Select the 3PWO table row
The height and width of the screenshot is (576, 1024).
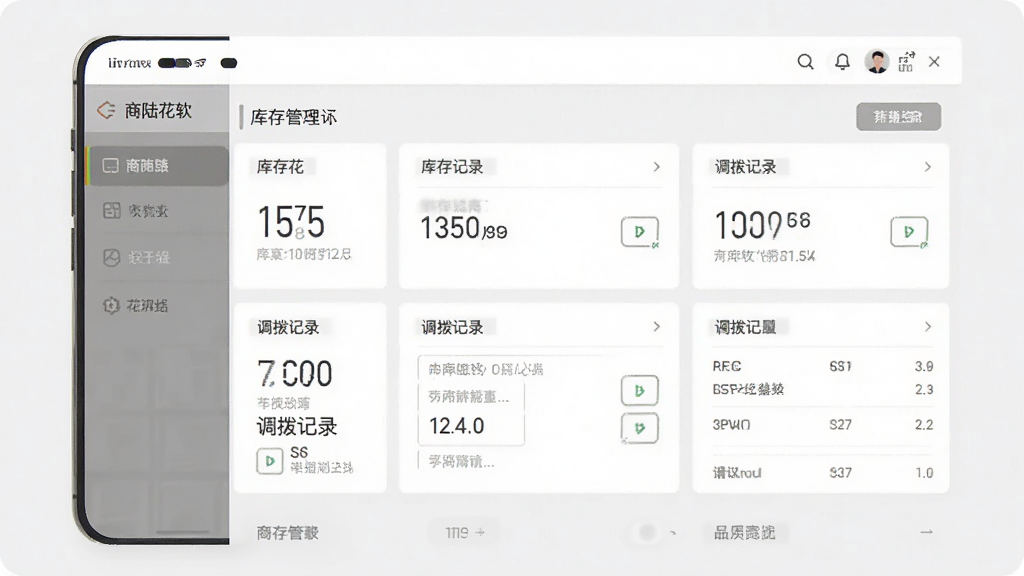pos(822,424)
